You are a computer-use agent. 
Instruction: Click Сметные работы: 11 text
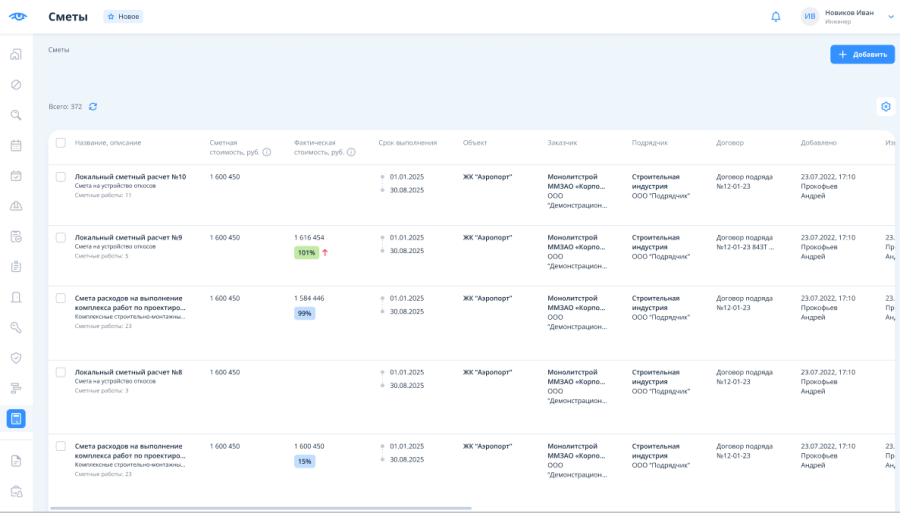(x=103, y=195)
